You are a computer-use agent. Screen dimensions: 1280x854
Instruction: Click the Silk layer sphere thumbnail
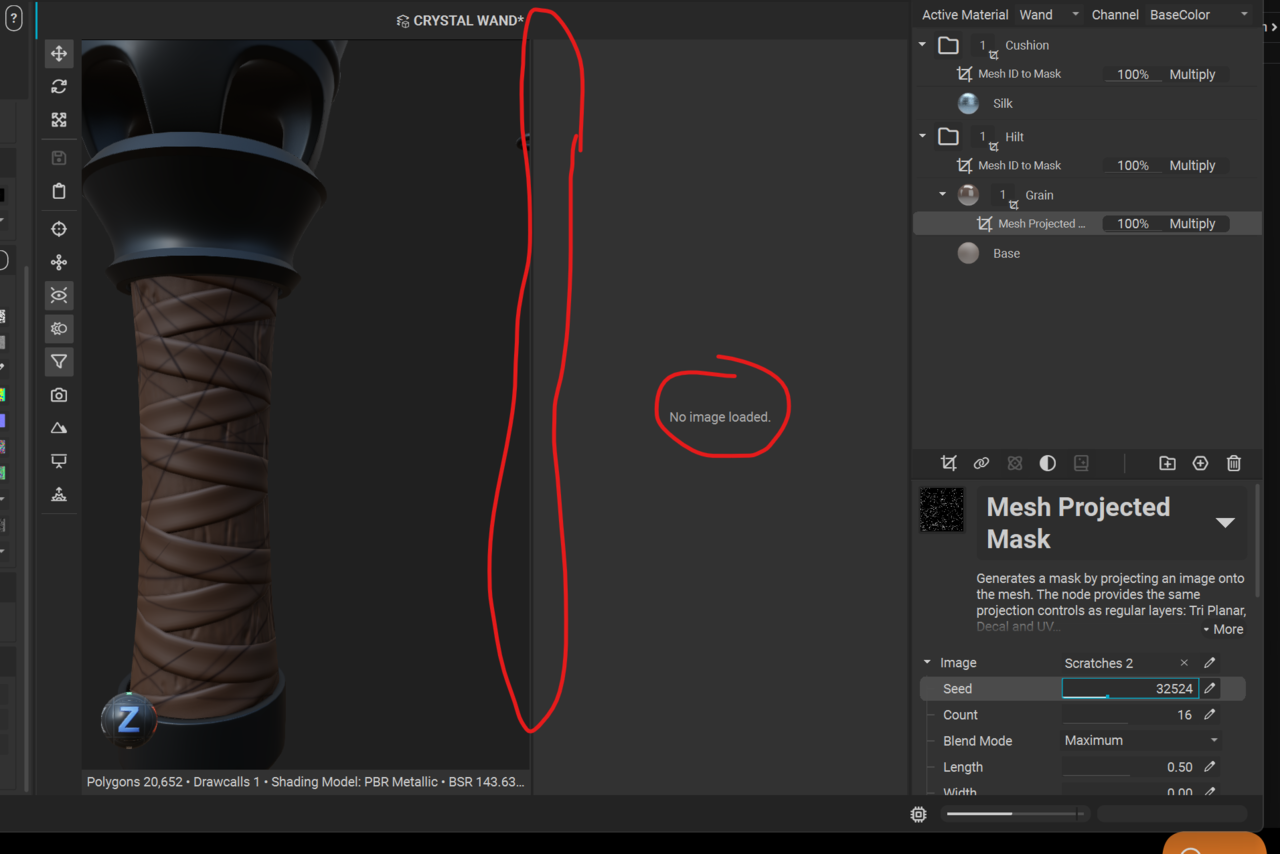tap(968, 103)
